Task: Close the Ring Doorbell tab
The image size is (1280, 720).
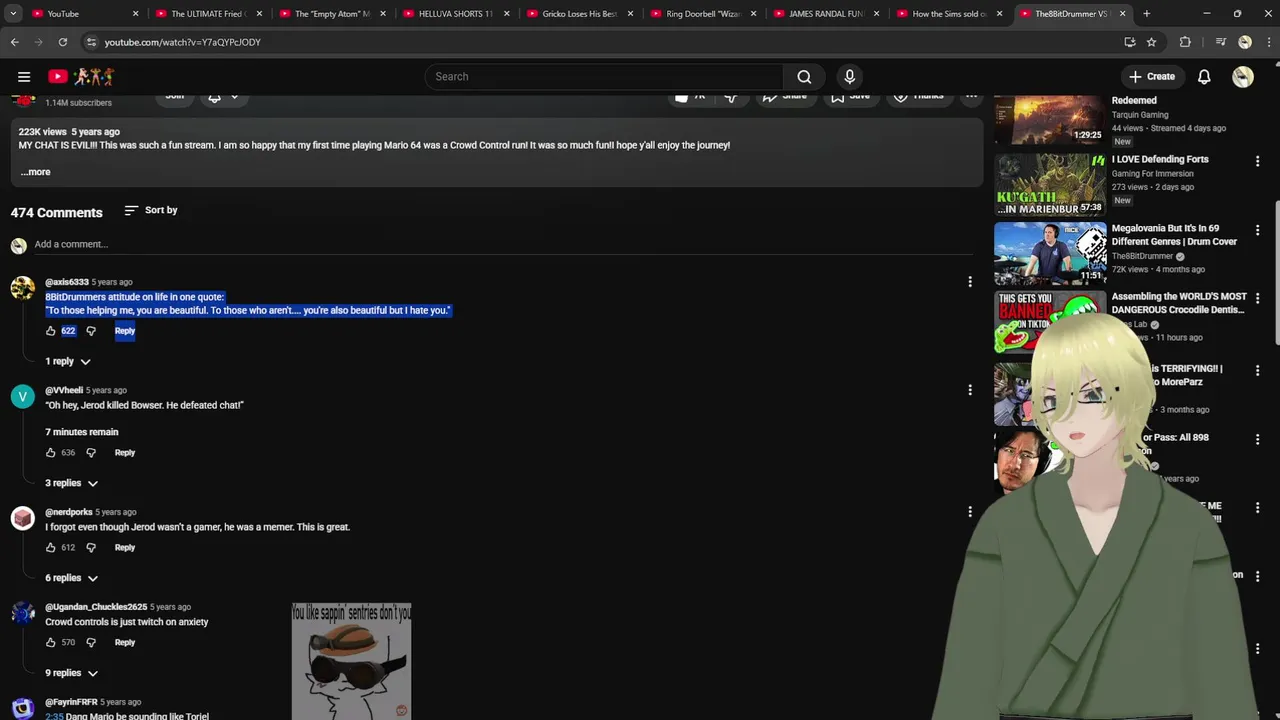Action: tap(753, 14)
